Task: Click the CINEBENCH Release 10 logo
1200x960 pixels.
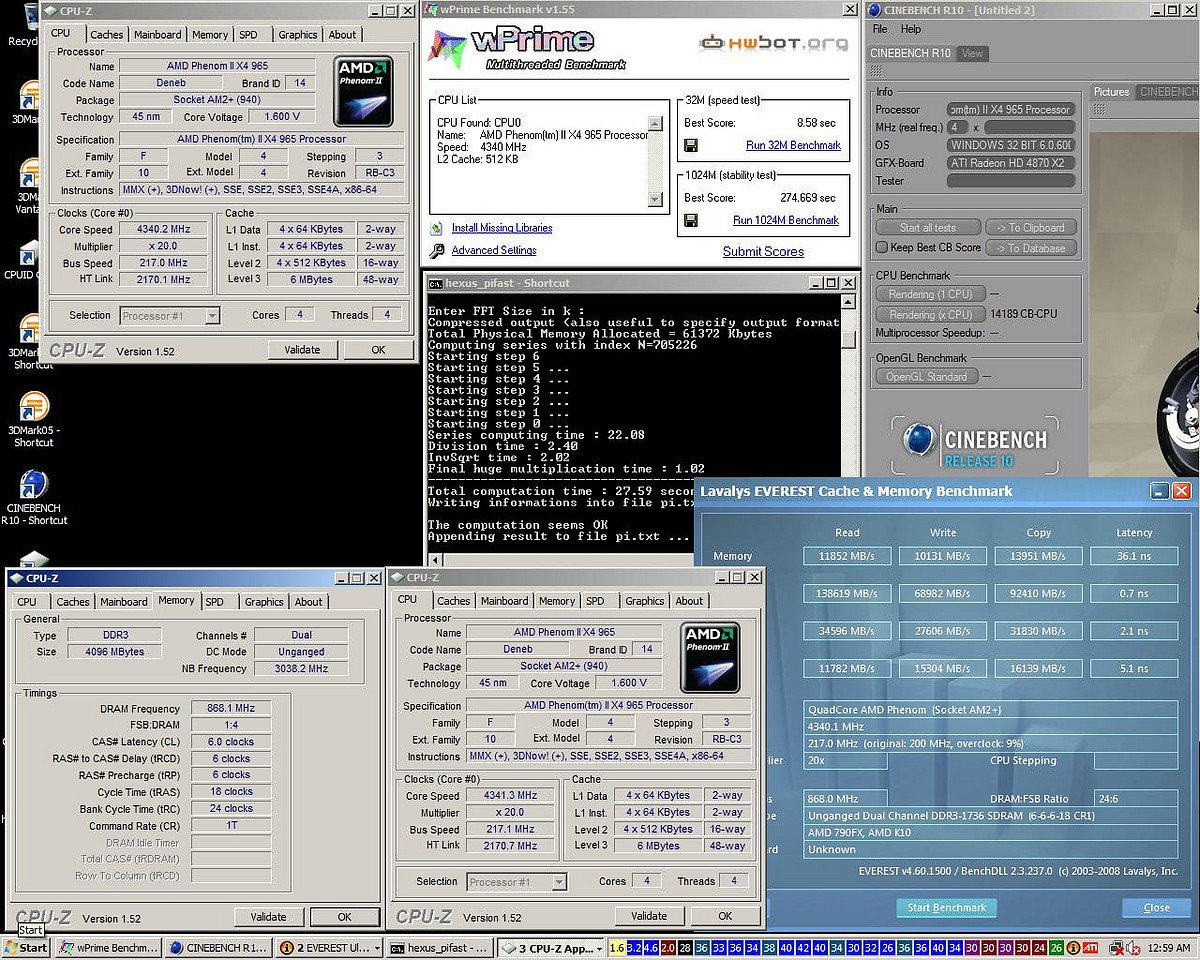Action: (x=973, y=447)
